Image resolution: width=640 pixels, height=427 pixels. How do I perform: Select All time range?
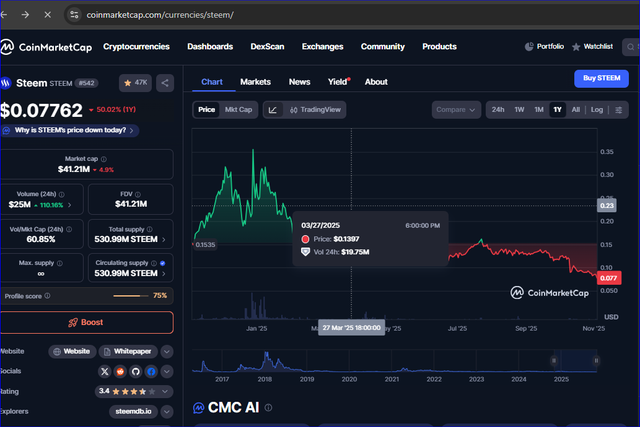(576, 110)
